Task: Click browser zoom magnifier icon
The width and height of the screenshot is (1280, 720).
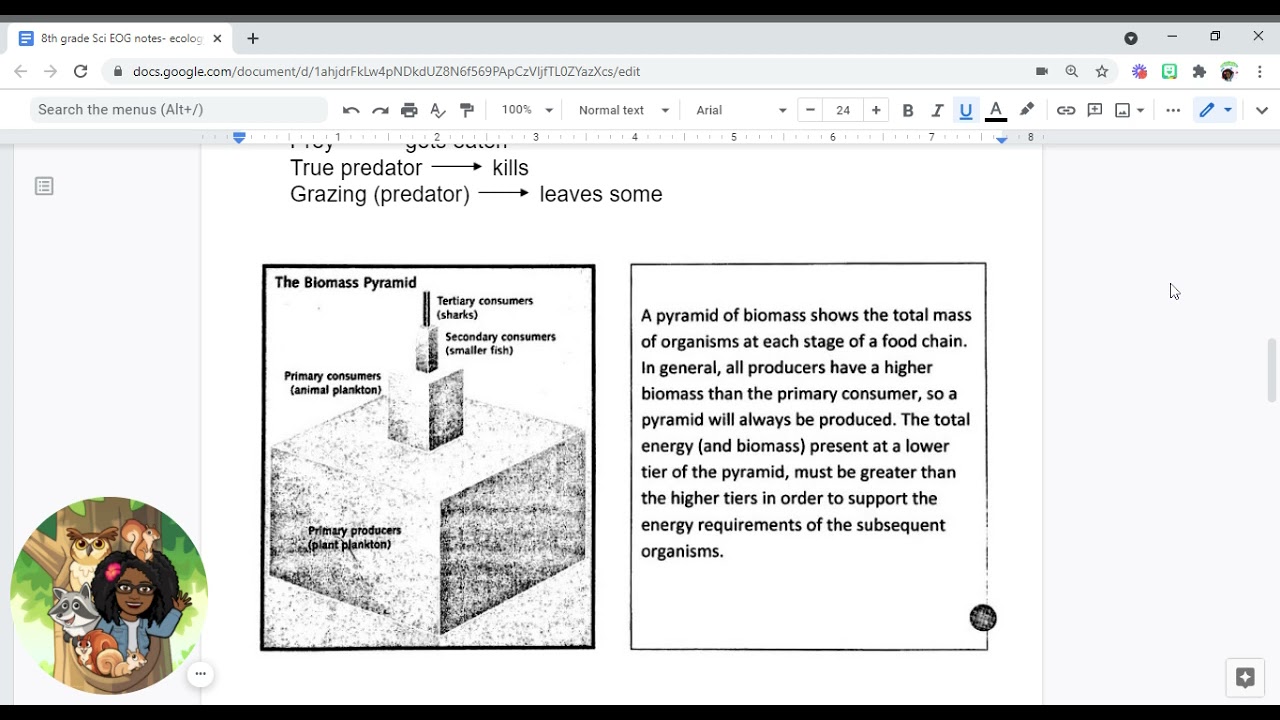Action: point(1072,71)
